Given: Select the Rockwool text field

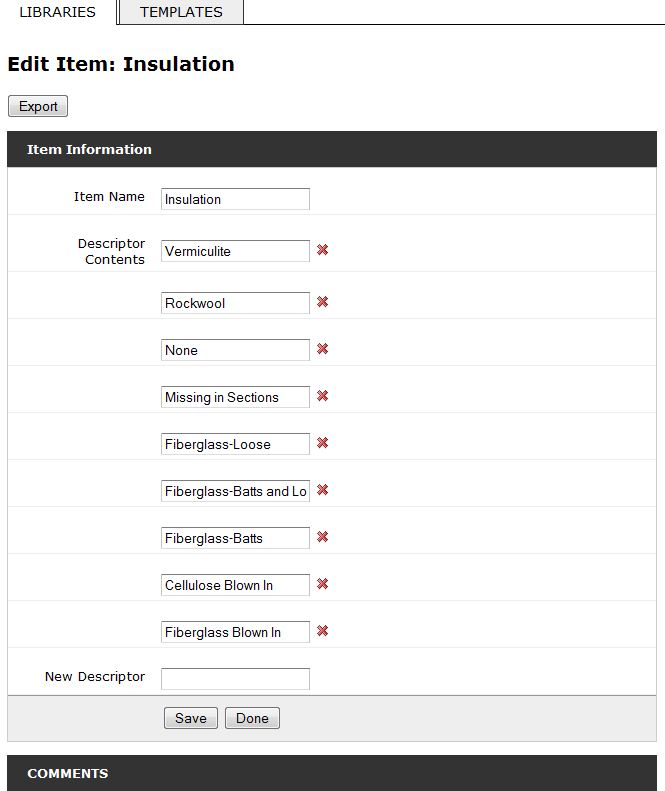Looking at the screenshot, I should [235, 303].
